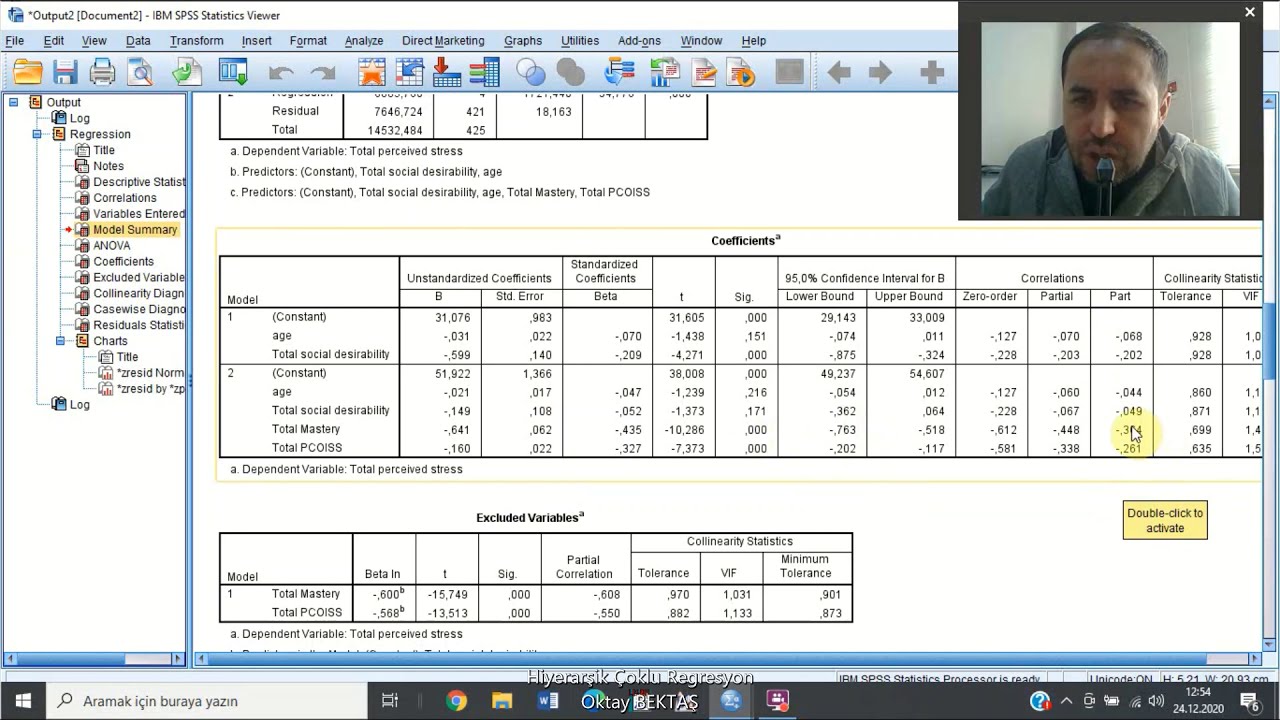Print the output with the printer icon
Screen dimensions: 1280x720
(102, 72)
